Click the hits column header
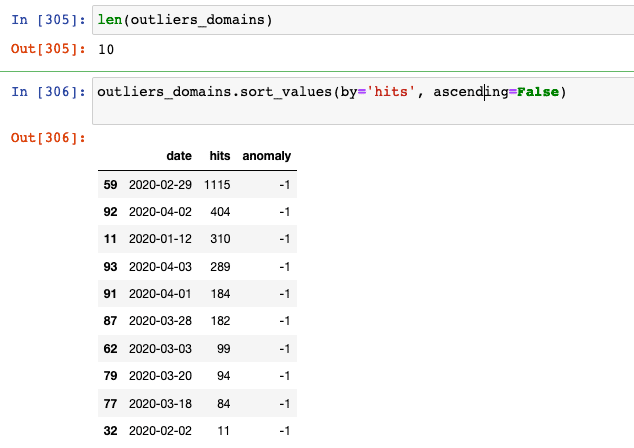The height and width of the screenshot is (448, 634). 220,156
